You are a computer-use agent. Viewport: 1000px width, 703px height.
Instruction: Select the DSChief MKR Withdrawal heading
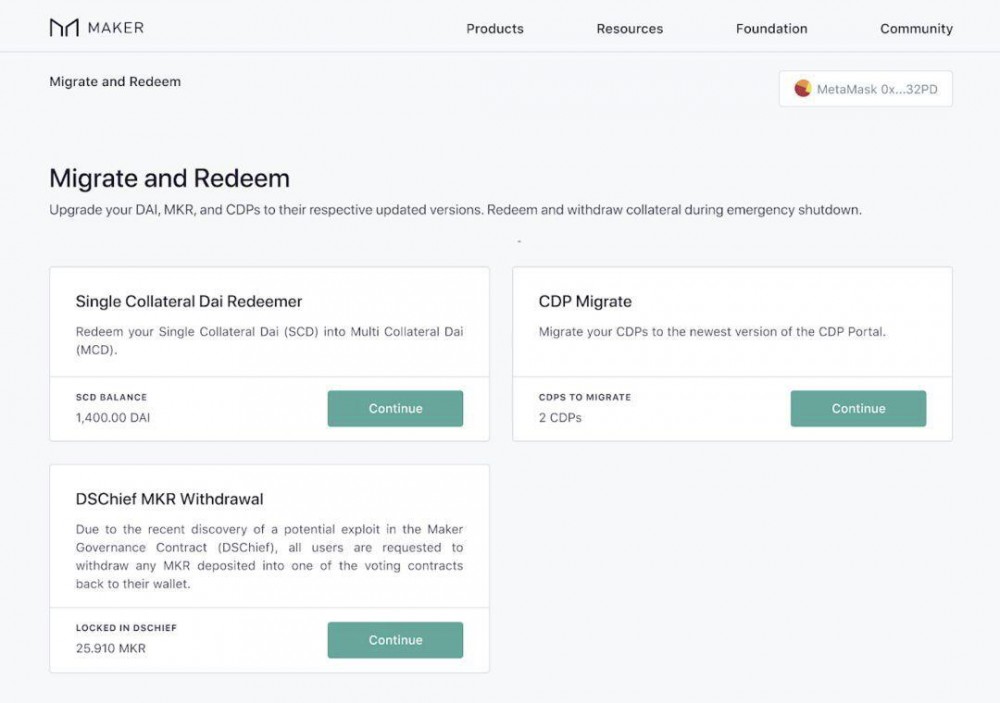pyautogui.click(x=170, y=499)
